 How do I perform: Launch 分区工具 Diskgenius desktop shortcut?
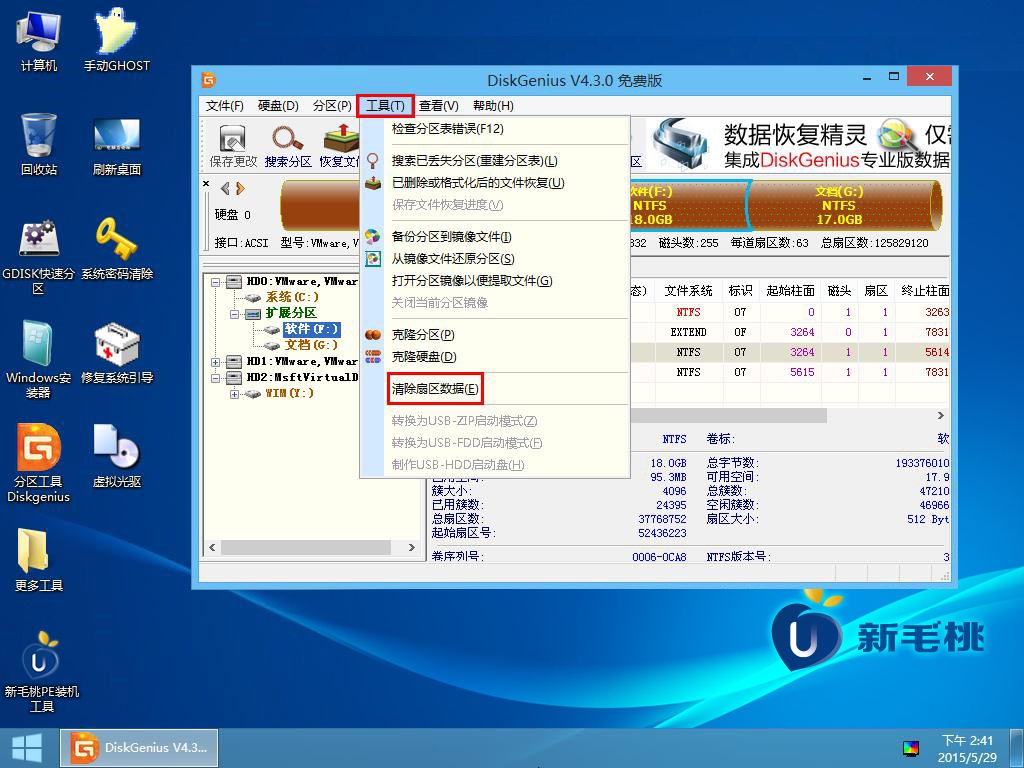pyautogui.click(x=39, y=463)
